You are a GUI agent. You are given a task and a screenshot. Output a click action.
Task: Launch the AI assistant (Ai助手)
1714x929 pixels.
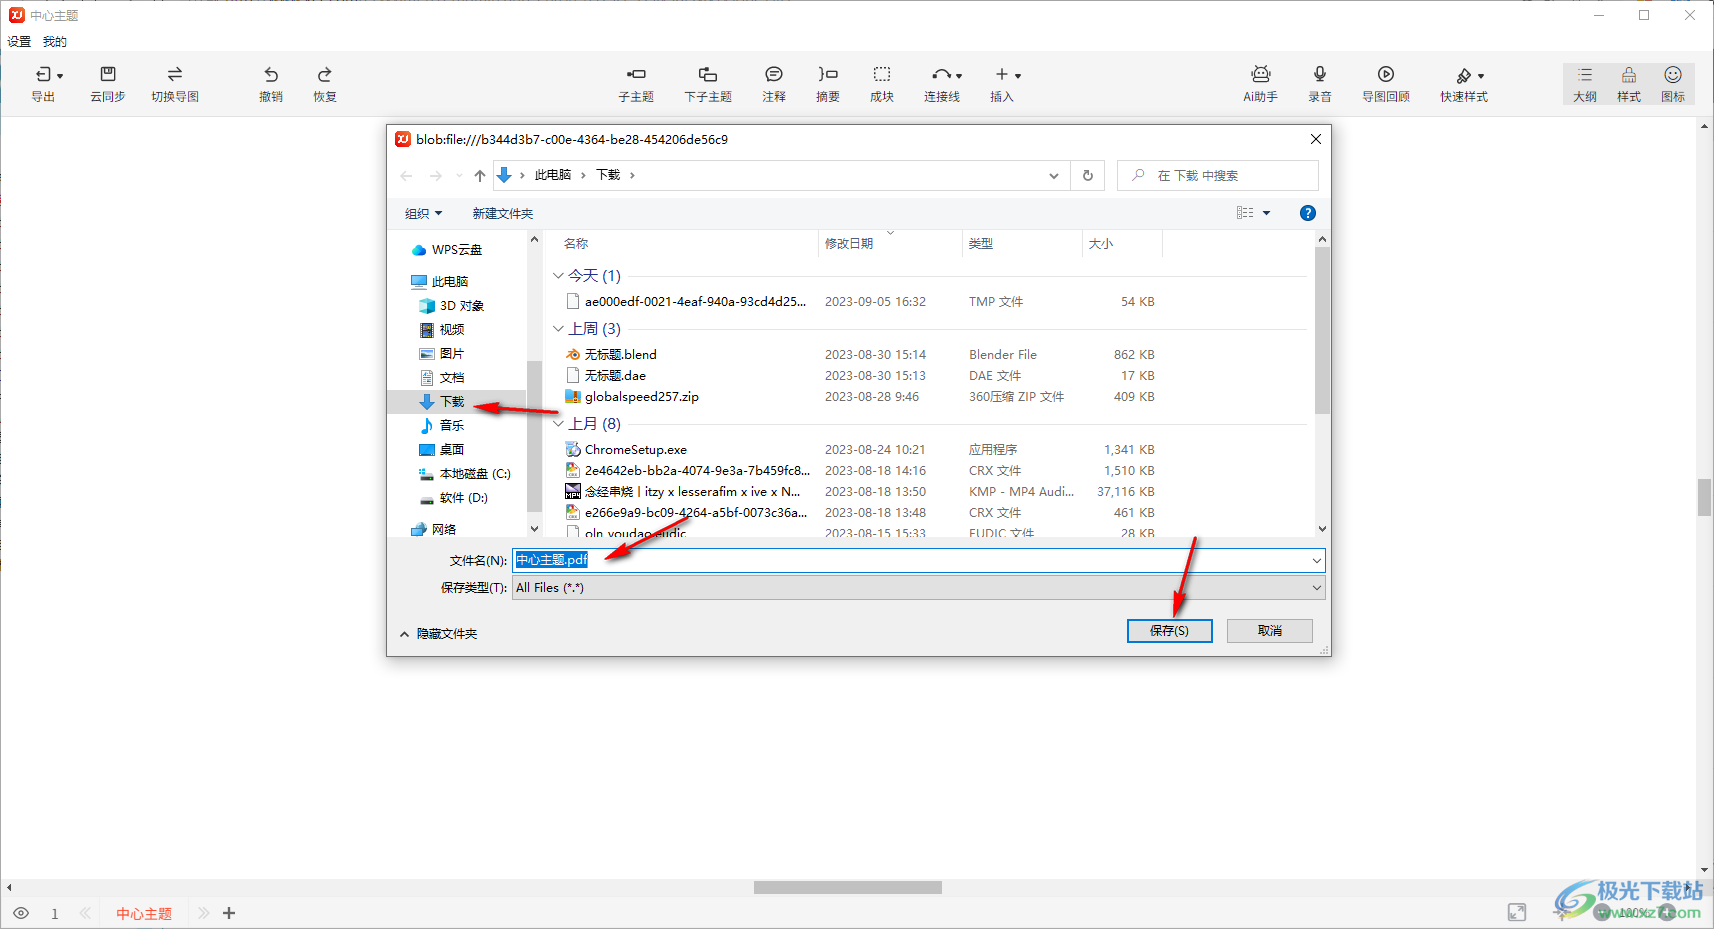tap(1261, 84)
